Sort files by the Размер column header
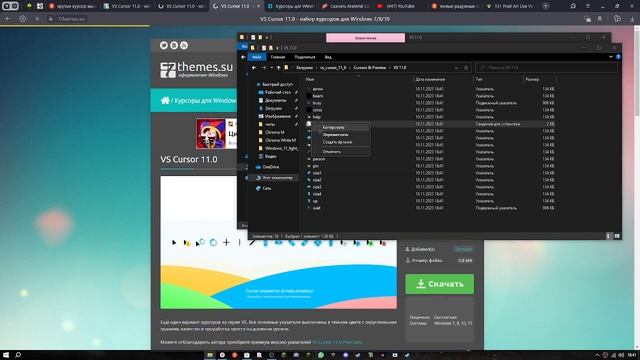640x360 pixels. [x=532, y=79]
